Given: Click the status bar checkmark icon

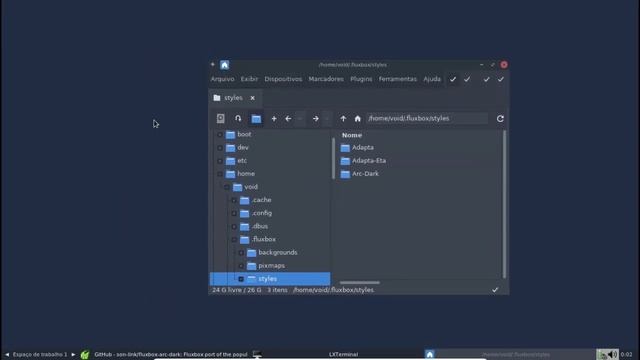Looking at the screenshot, I should coord(495,290).
